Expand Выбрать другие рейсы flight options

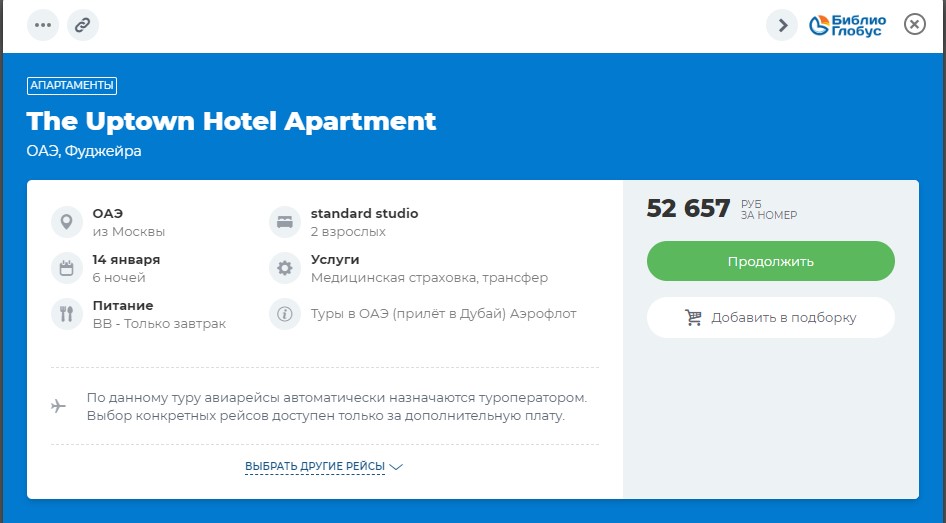(315, 467)
